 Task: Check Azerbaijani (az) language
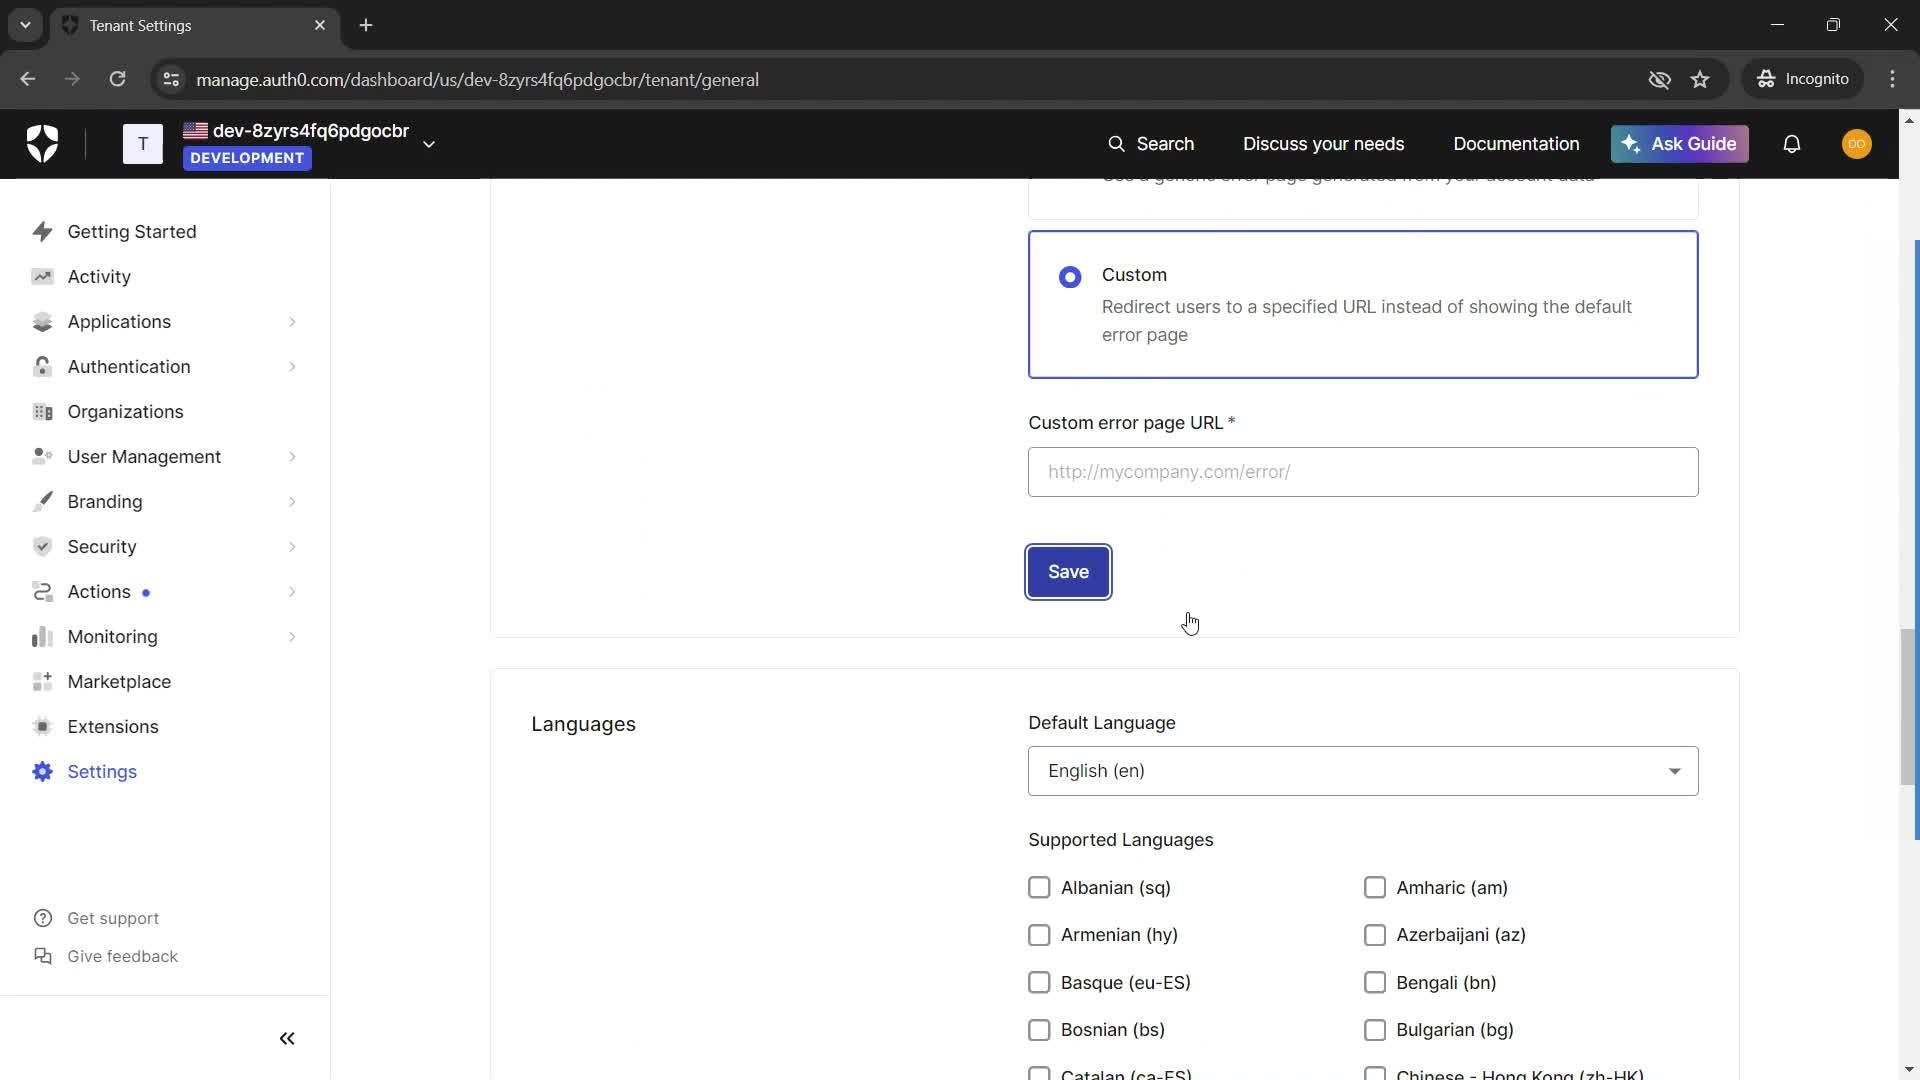click(1375, 935)
